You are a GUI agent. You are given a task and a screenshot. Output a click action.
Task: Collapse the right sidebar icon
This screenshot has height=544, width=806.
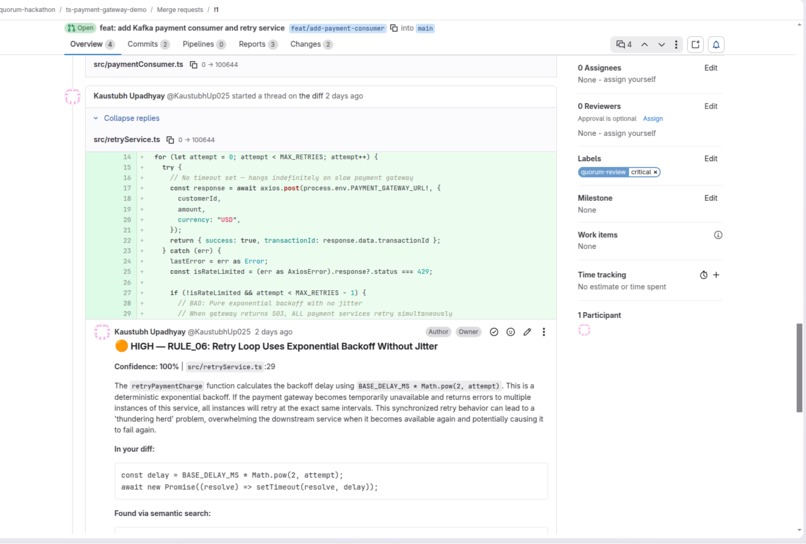pos(695,45)
